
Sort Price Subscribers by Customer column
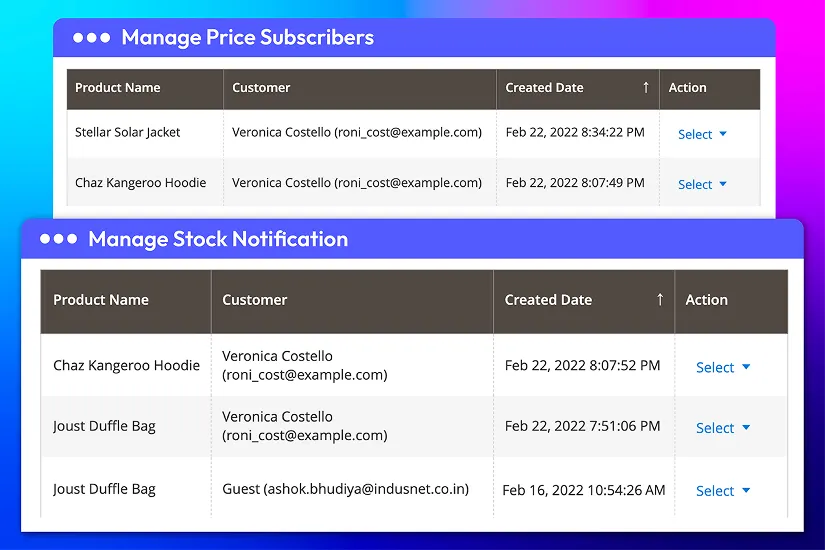[261, 87]
